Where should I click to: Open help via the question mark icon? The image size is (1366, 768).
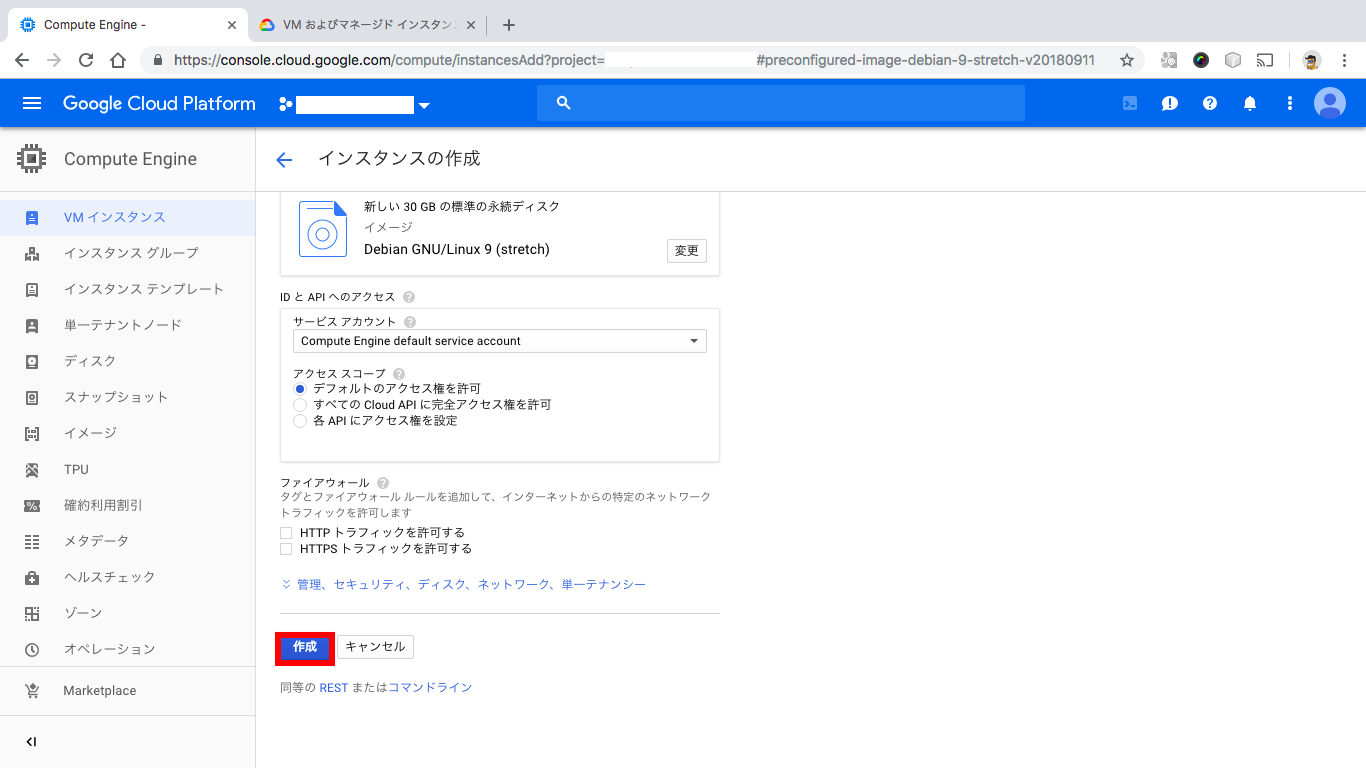pyautogui.click(x=1209, y=102)
